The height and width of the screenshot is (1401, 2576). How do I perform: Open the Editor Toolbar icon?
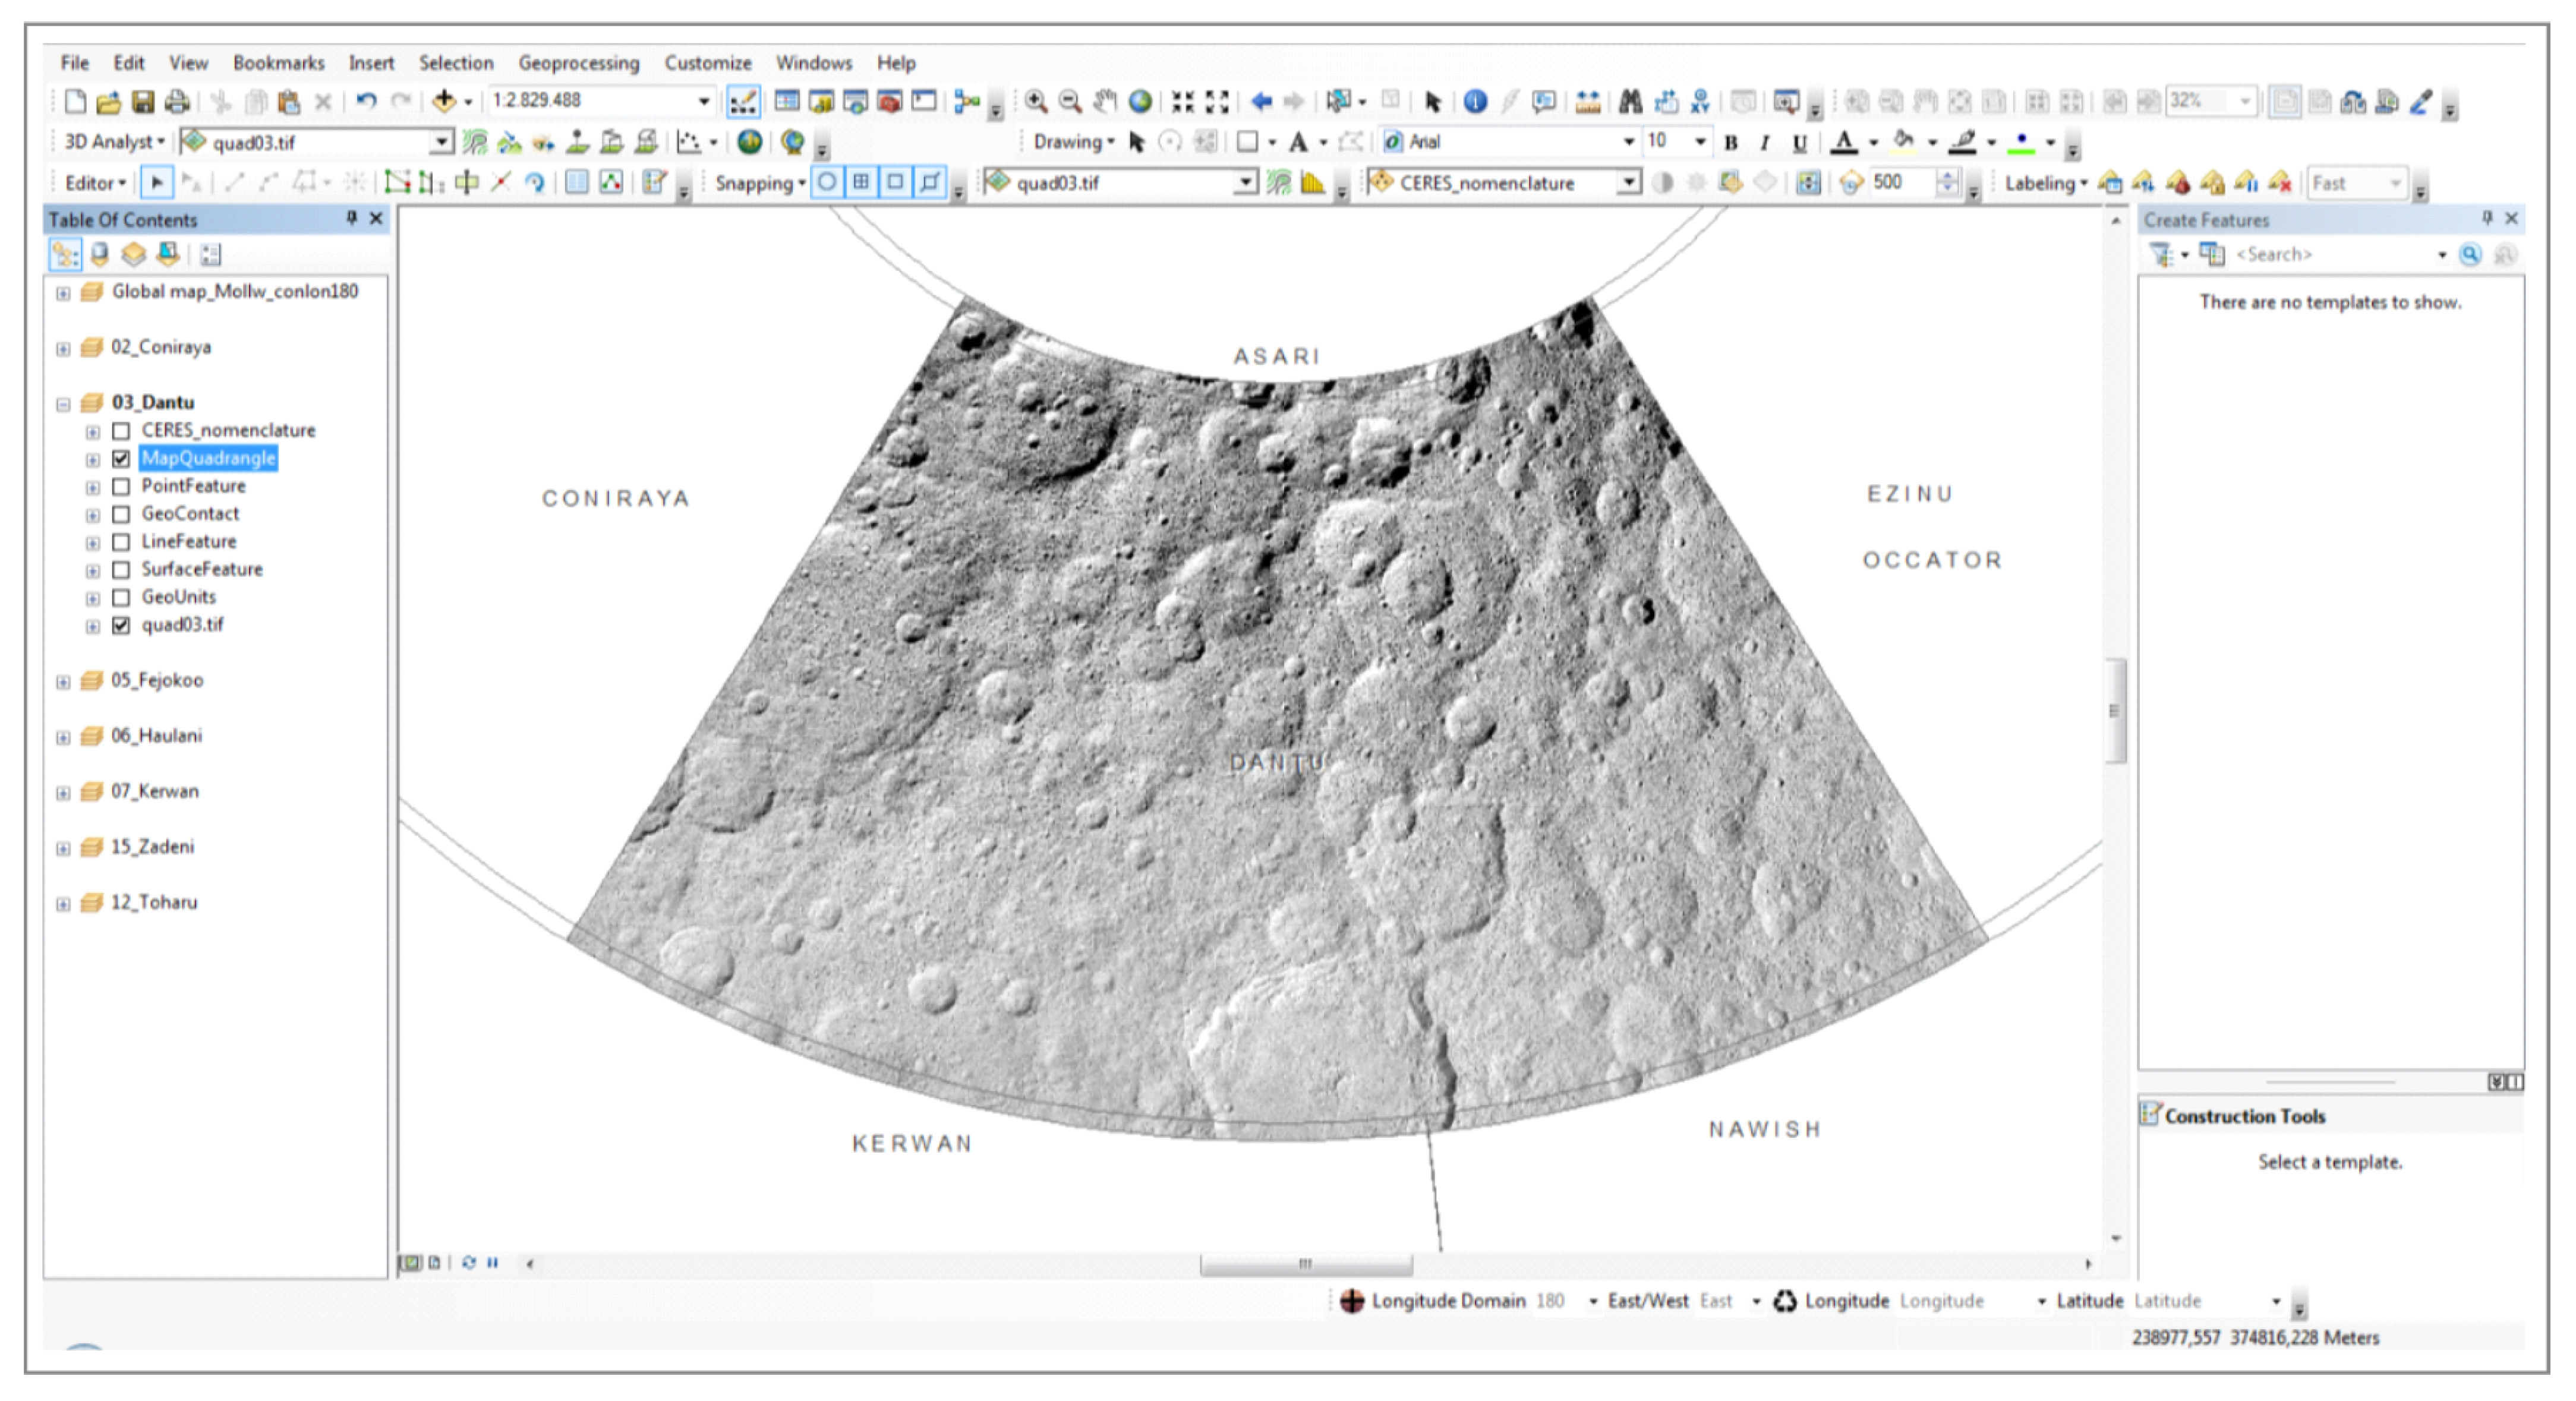(x=742, y=101)
